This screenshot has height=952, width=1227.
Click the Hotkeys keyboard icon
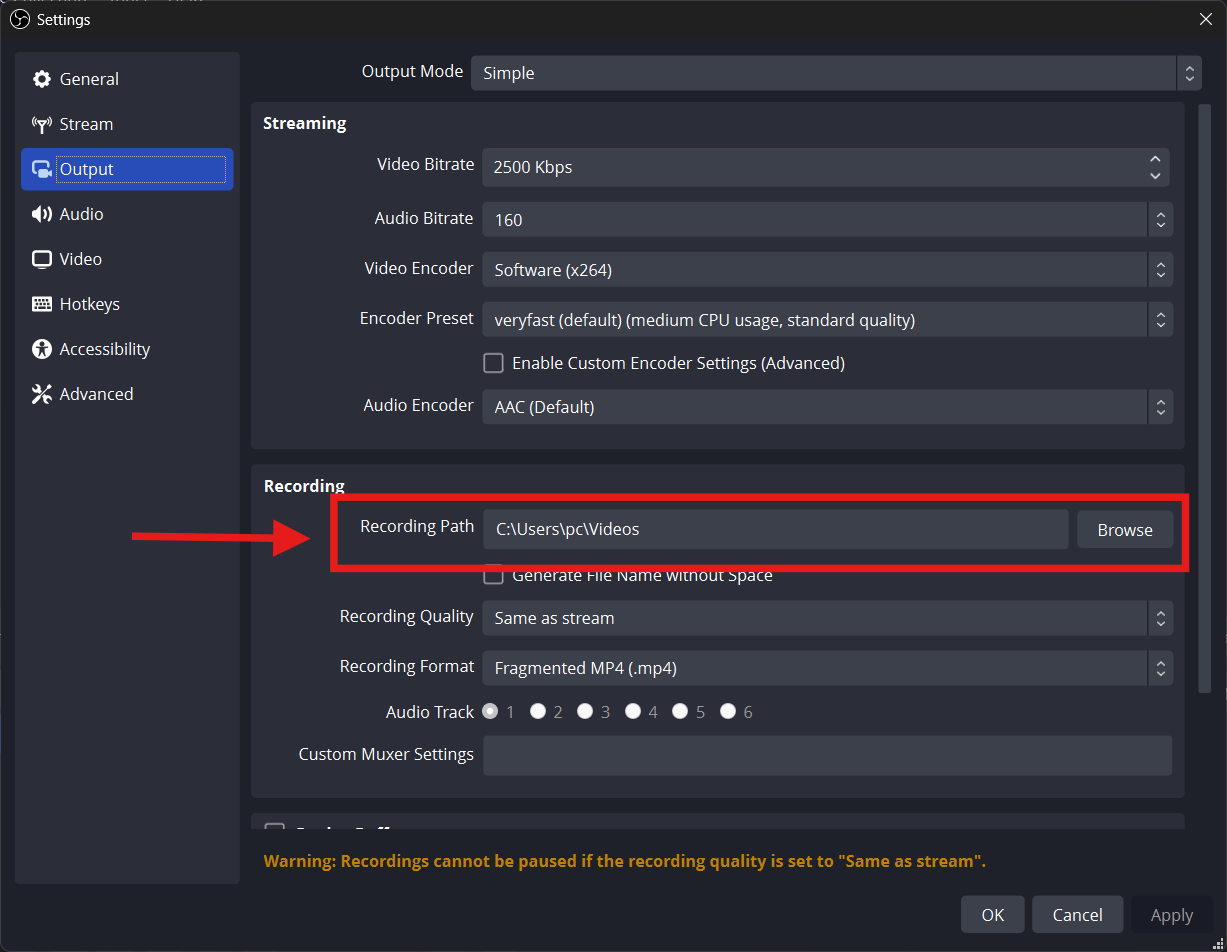click(42, 304)
